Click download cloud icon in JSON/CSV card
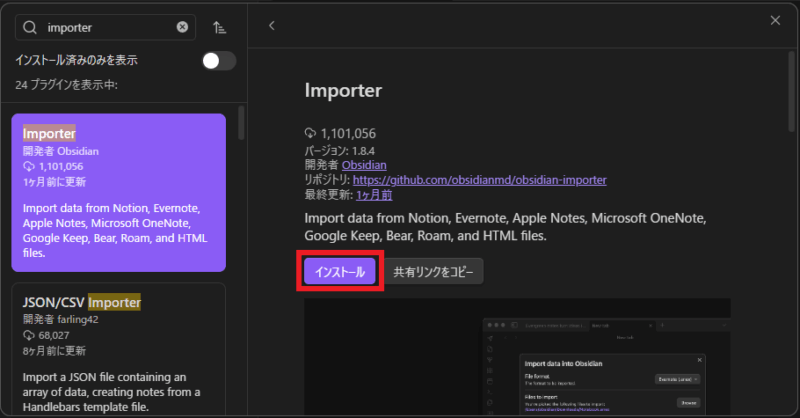Viewport: 800px width, 418px height. pyautogui.click(x=29, y=335)
